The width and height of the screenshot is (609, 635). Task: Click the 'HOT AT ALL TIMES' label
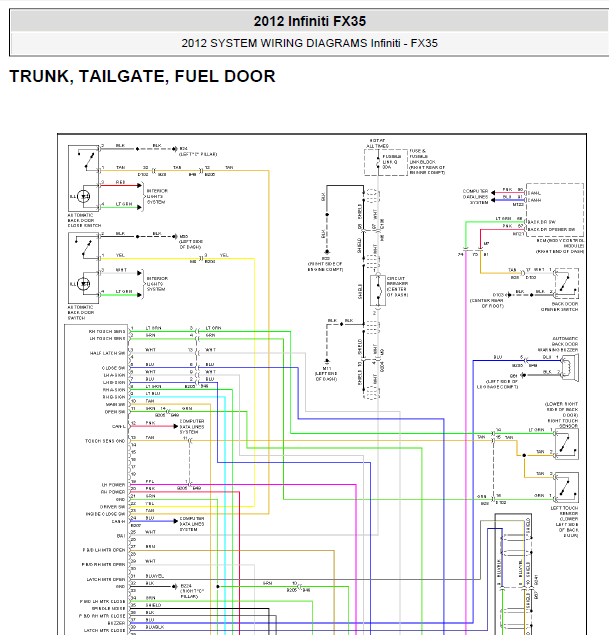(x=377, y=143)
